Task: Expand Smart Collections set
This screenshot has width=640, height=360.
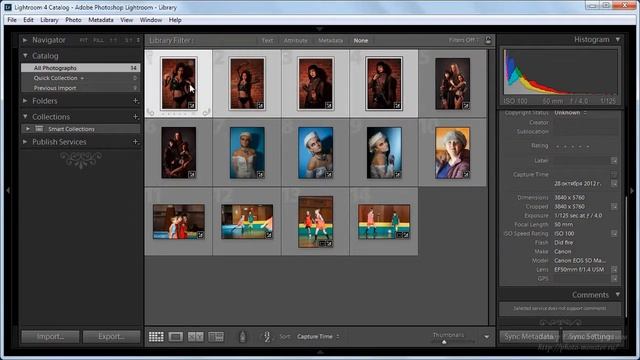Action: pyautogui.click(x=28, y=129)
